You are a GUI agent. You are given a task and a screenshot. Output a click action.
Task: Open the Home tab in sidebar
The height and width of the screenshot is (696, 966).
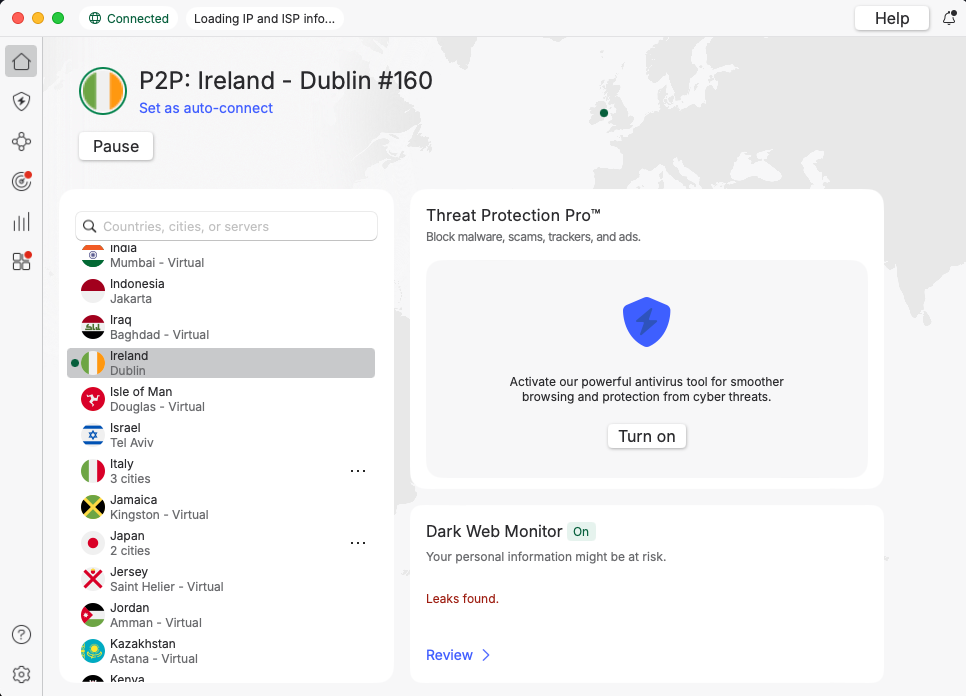click(x=21, y=61)
